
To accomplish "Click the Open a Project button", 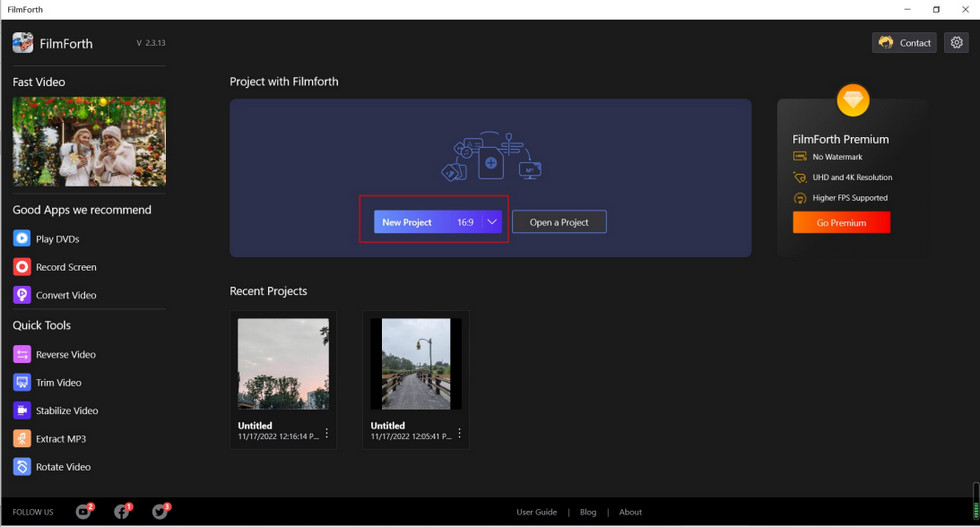I will [x=559, y=222].
